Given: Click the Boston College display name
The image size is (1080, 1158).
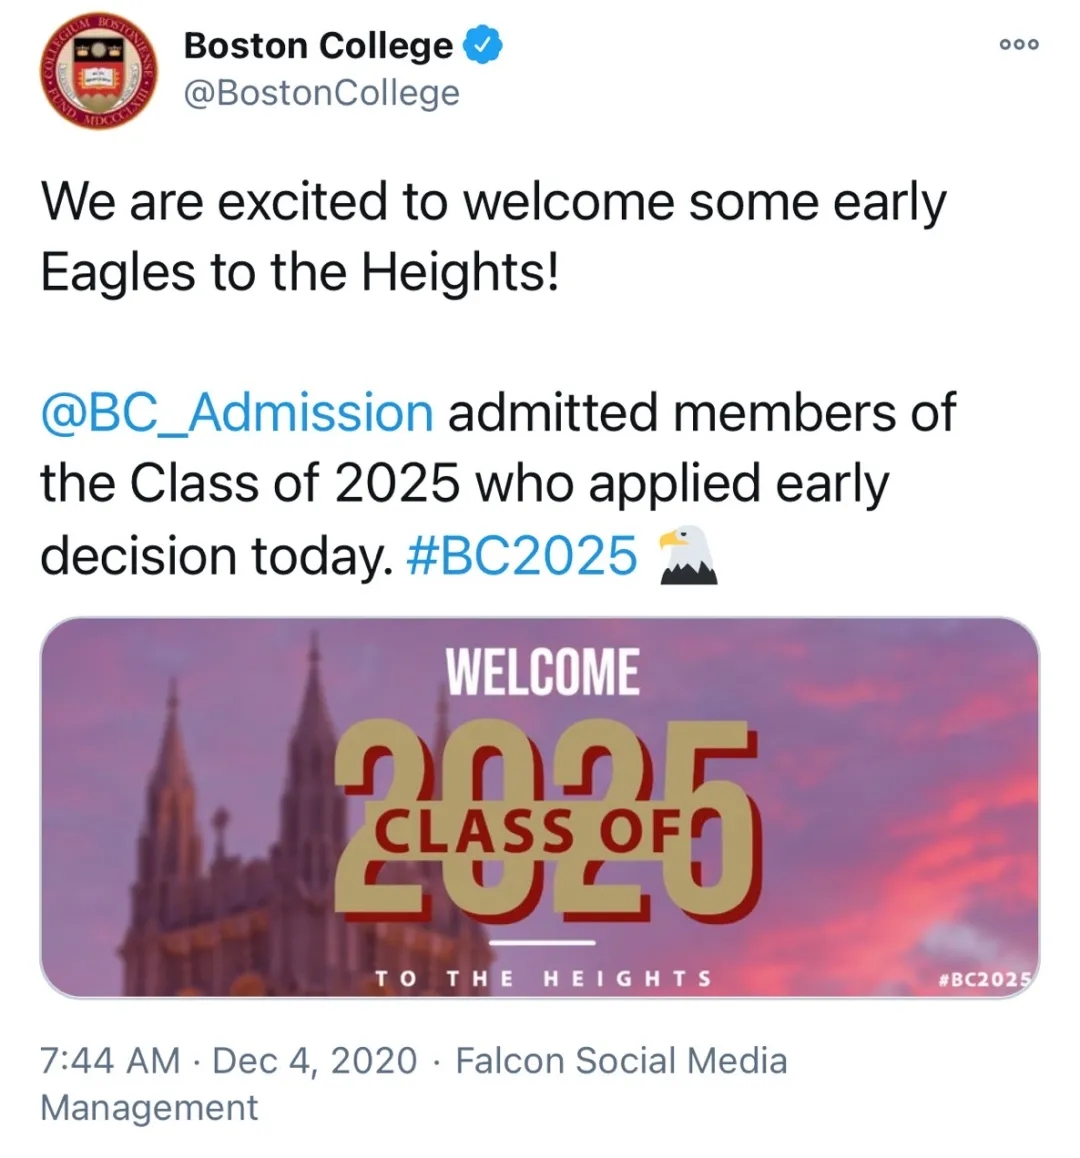Looking at the screenshot, I should tap(318, 46).
